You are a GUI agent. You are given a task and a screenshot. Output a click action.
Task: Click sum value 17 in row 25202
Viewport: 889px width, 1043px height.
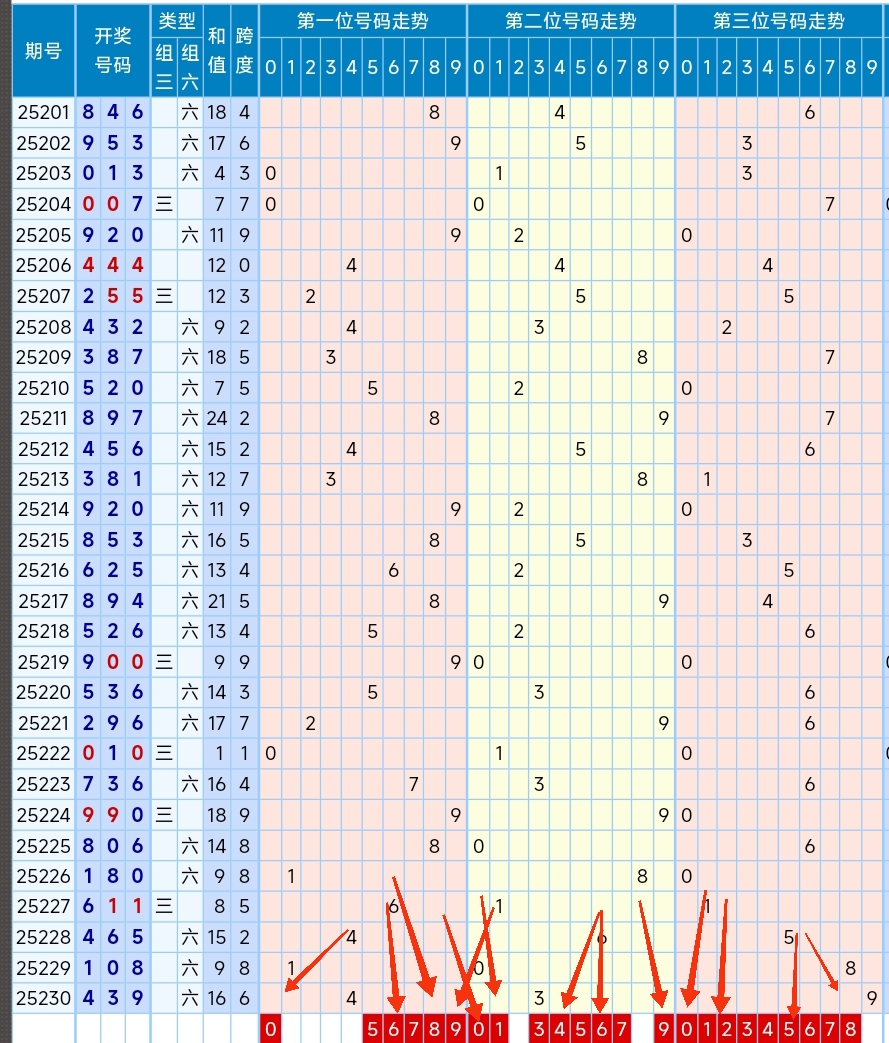coord(216,143)
